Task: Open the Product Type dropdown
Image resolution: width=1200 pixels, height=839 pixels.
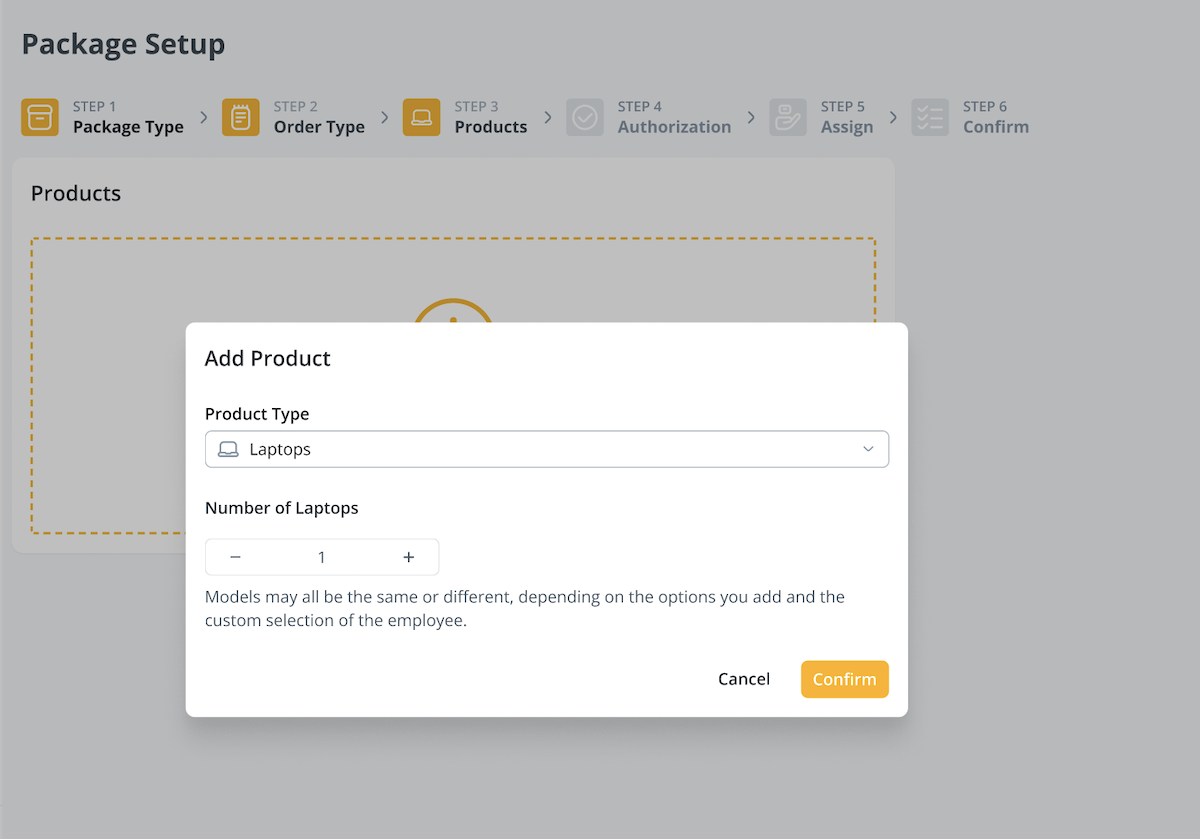Action: (546, 450)
